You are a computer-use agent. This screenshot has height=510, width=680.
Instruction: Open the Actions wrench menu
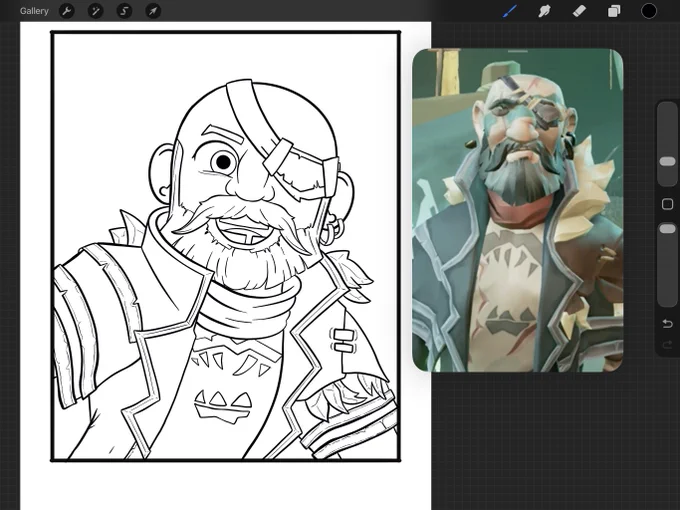pyautogui.click(x=66, y=11)
